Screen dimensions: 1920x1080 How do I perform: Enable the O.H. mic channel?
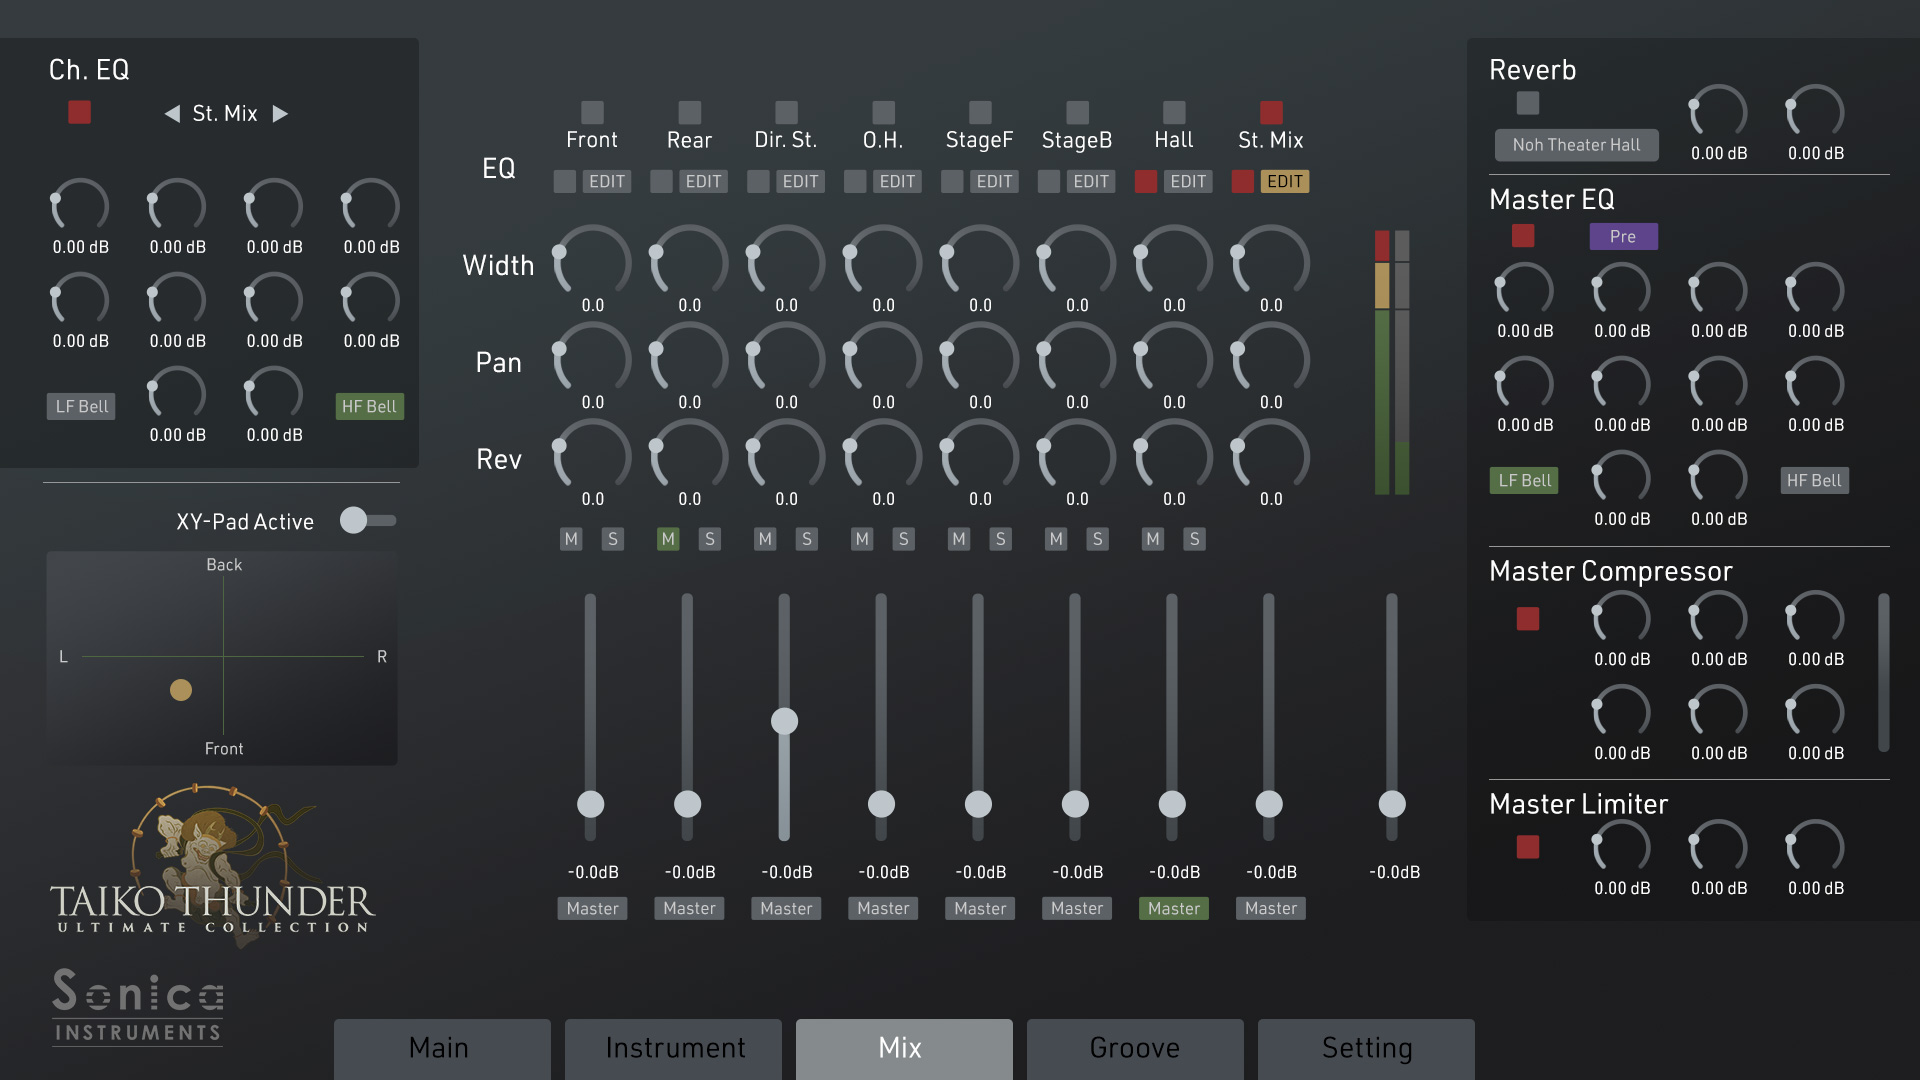[x=883, y=111]
